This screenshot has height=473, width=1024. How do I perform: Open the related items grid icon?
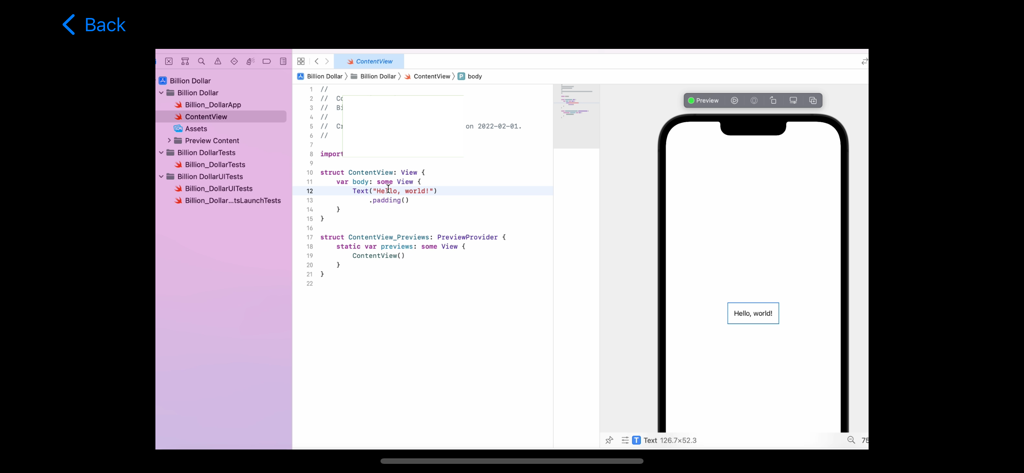[301, 61]
